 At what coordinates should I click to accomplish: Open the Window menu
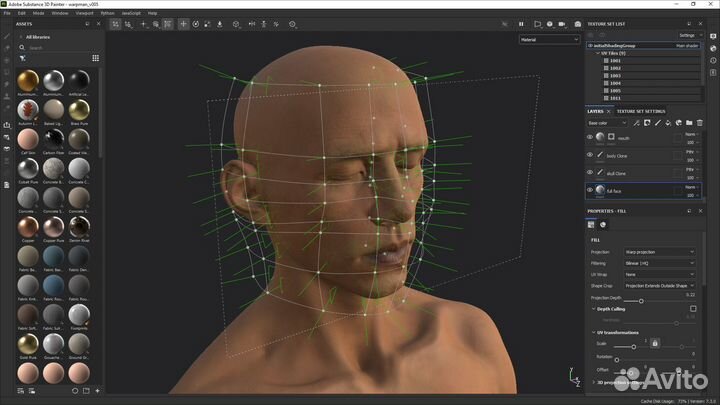60,13
